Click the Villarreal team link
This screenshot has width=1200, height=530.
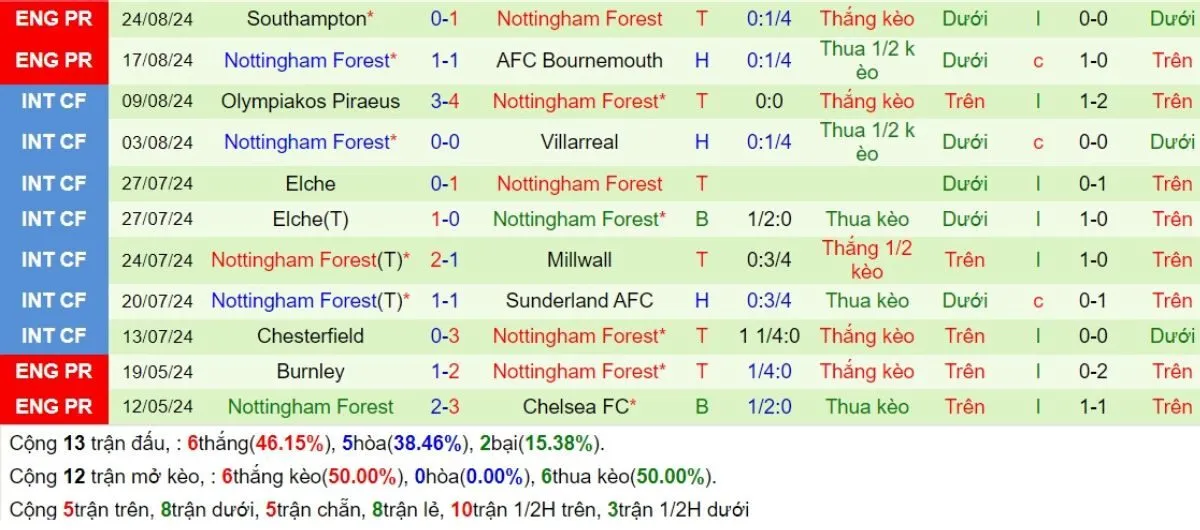579,142
